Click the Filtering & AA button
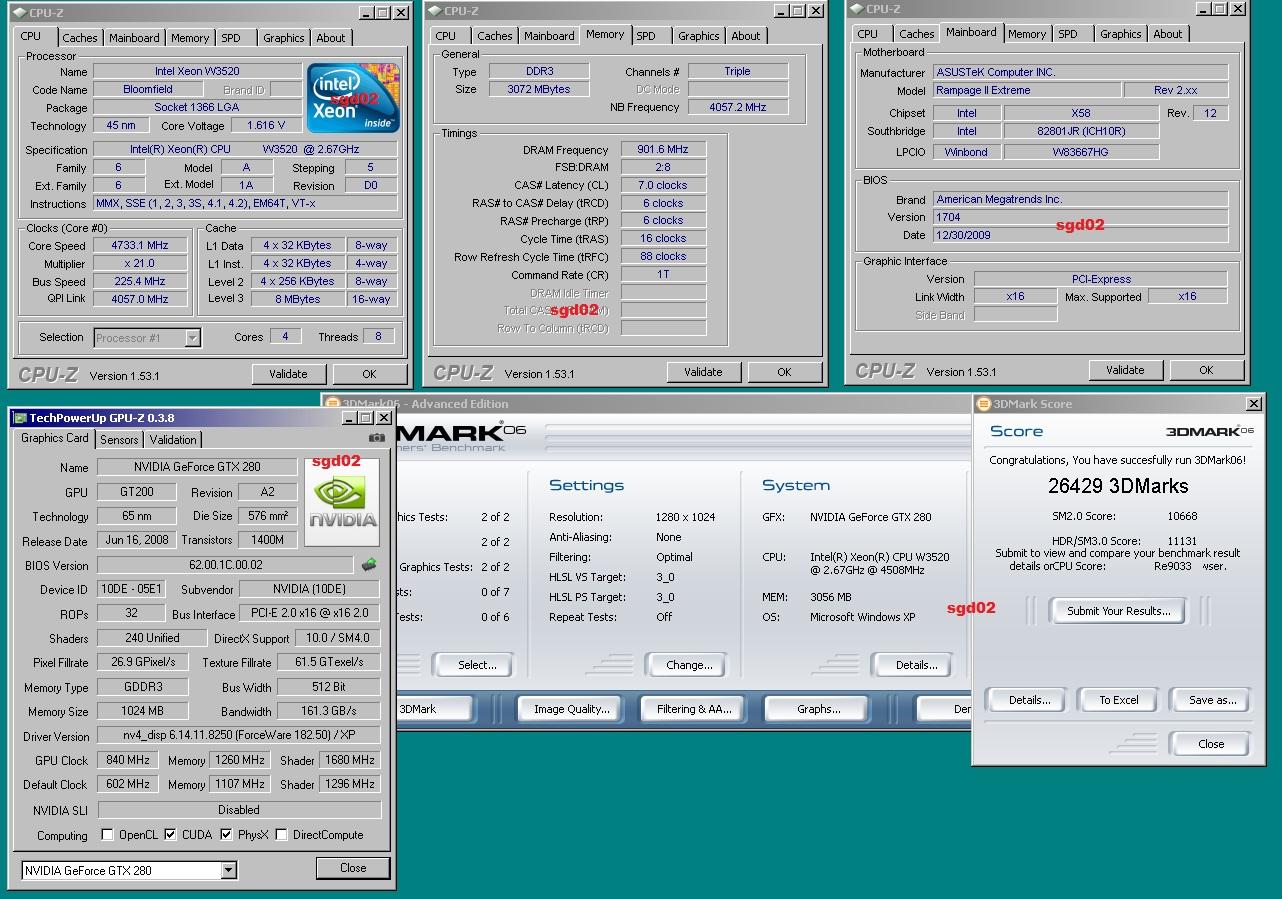This screenshot has width=1282, height=899. pos(694,709)
